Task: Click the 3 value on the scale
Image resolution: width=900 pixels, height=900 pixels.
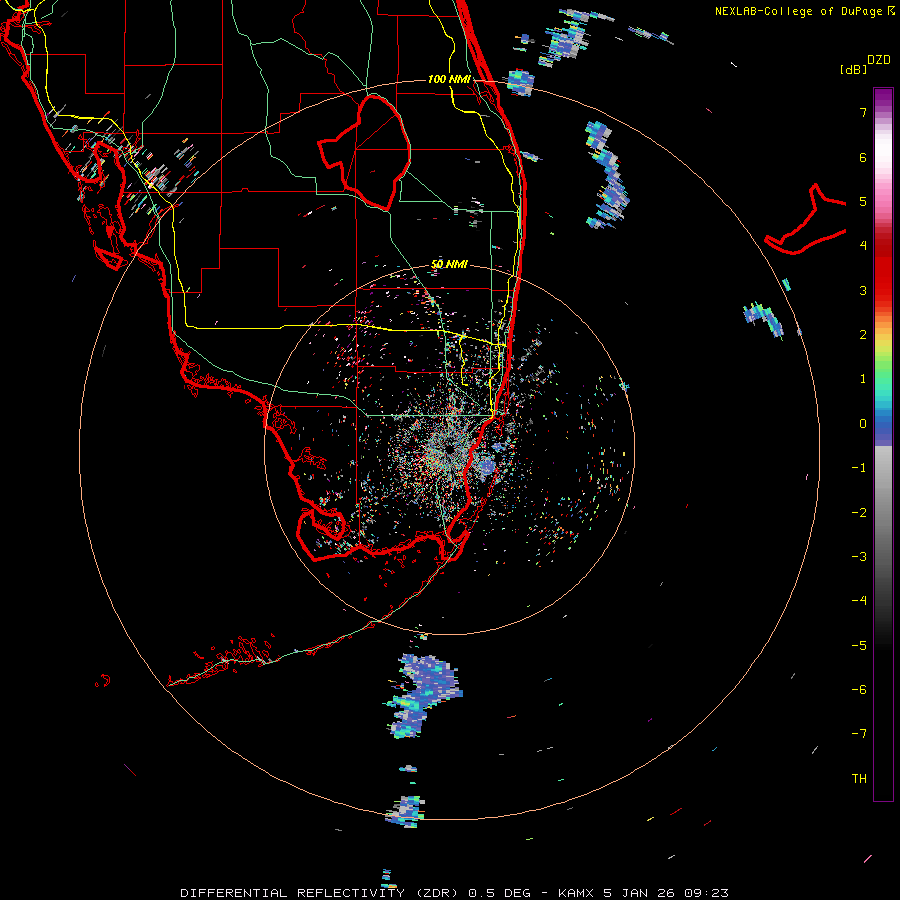Action: pyautogui.click(x=863, y=290)
